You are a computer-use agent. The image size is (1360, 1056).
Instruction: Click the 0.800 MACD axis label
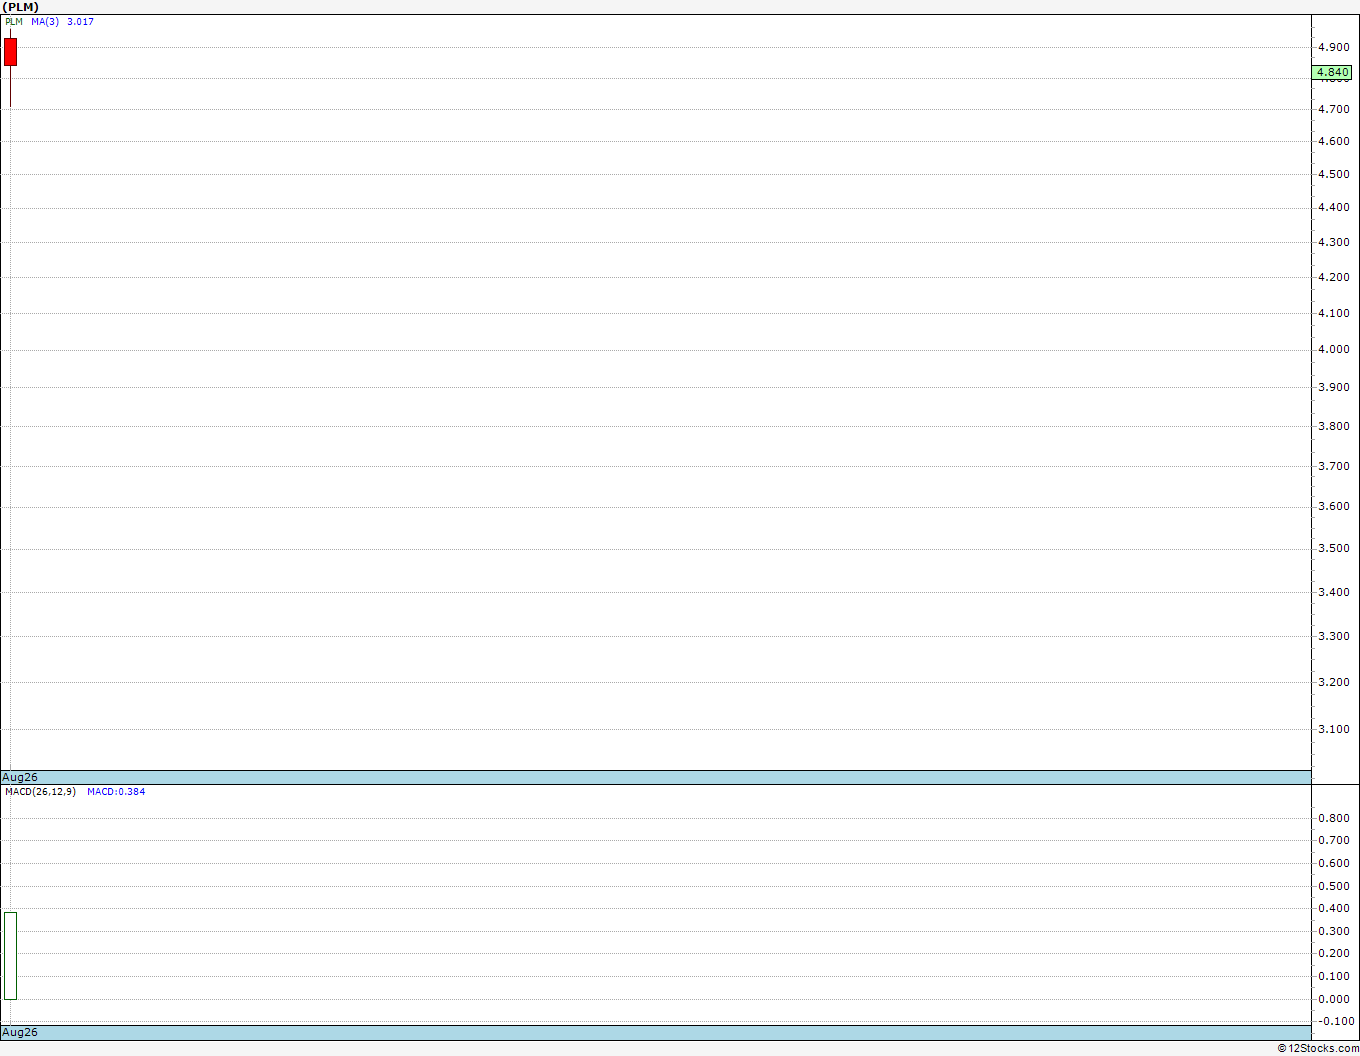point(1334,818)
